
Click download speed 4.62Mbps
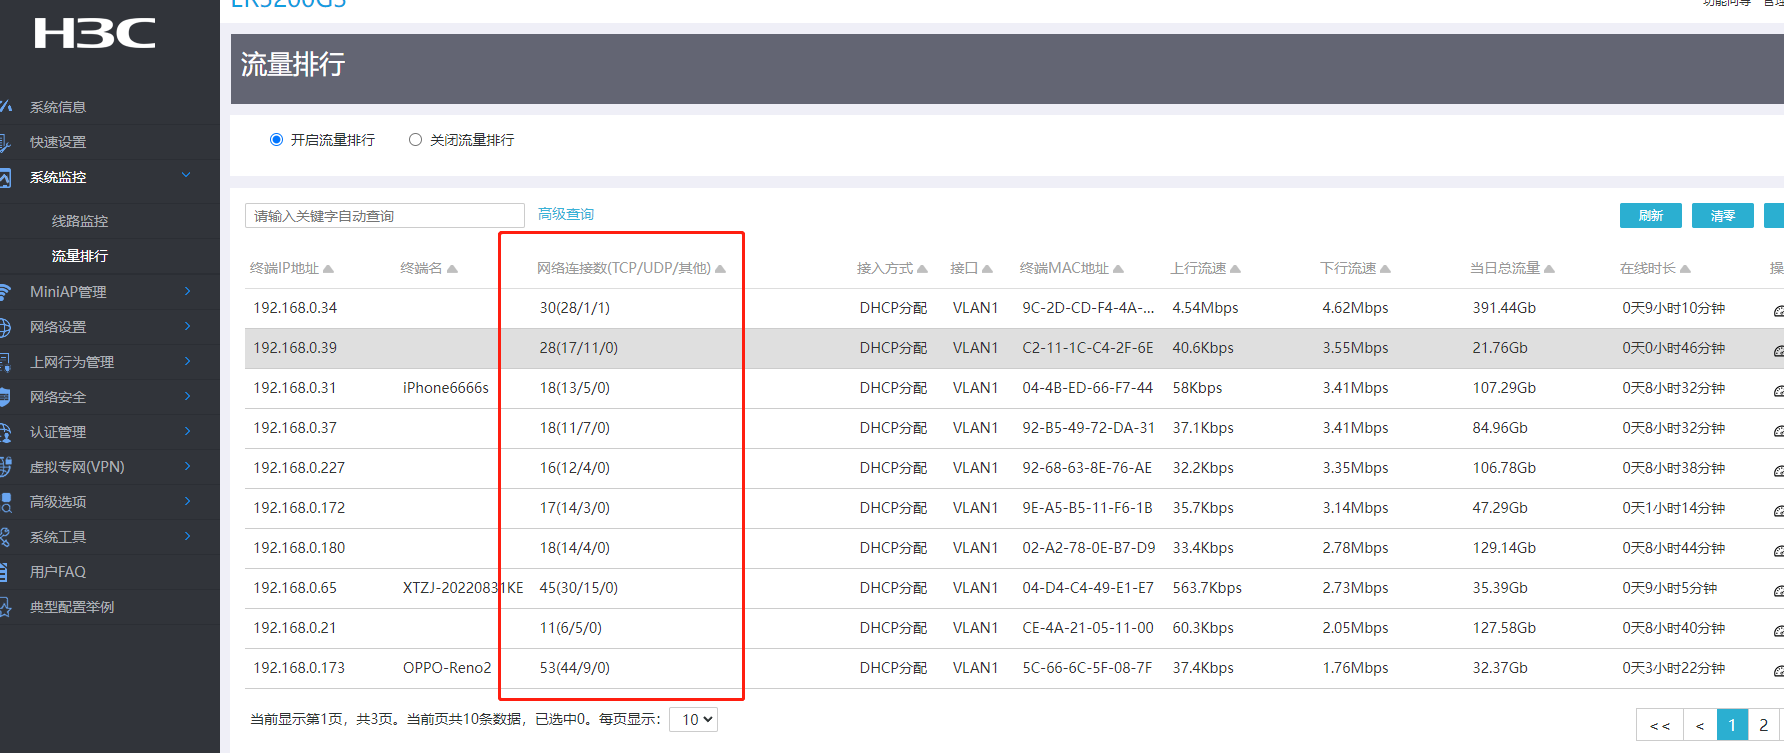pos(1355,308)
